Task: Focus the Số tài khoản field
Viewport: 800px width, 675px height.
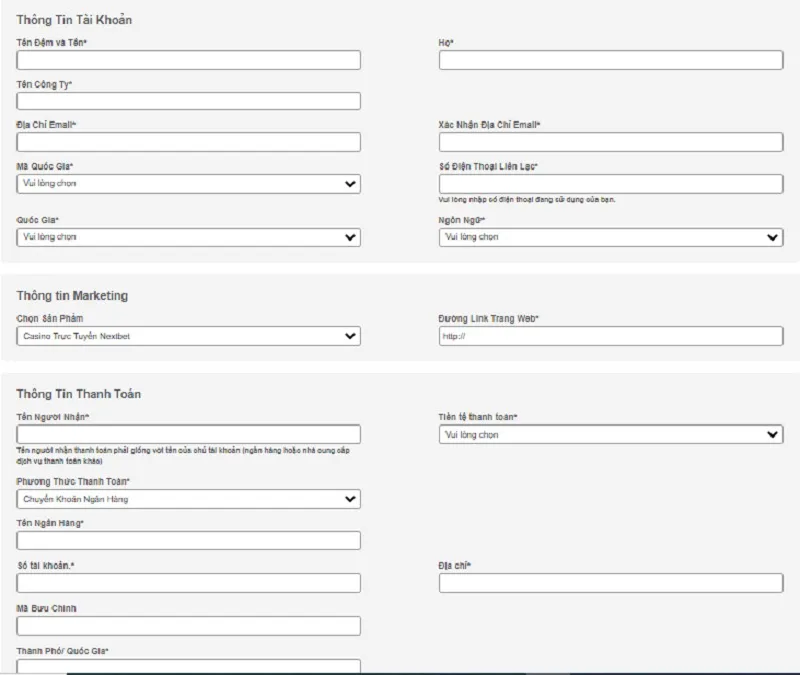Action: click(188, 583)
